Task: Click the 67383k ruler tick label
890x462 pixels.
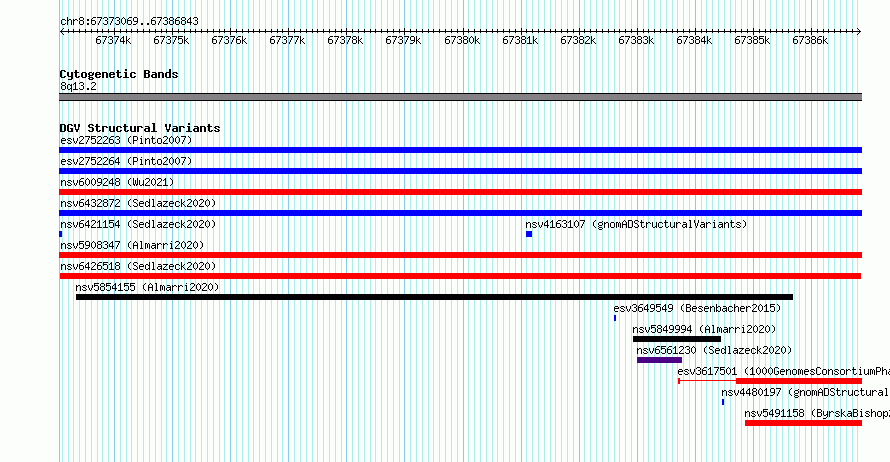Action: click(636, 40)
